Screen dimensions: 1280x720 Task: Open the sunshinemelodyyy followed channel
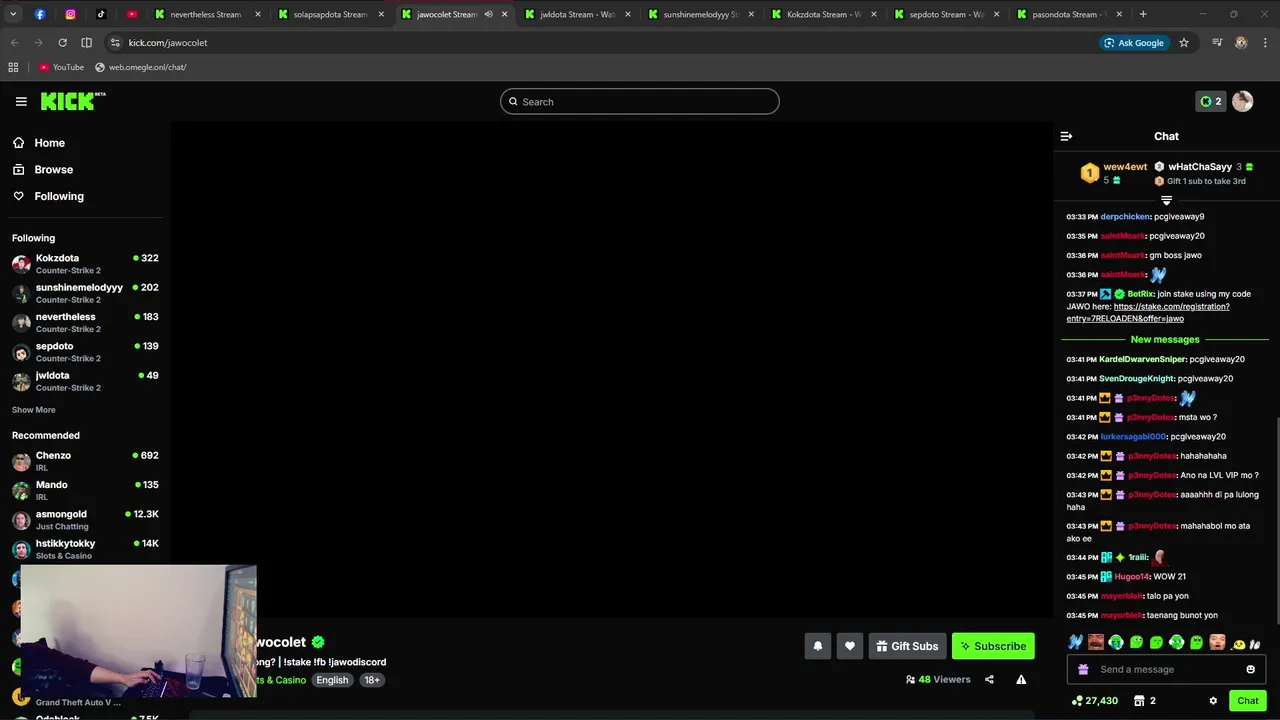(x=85, y=293)
